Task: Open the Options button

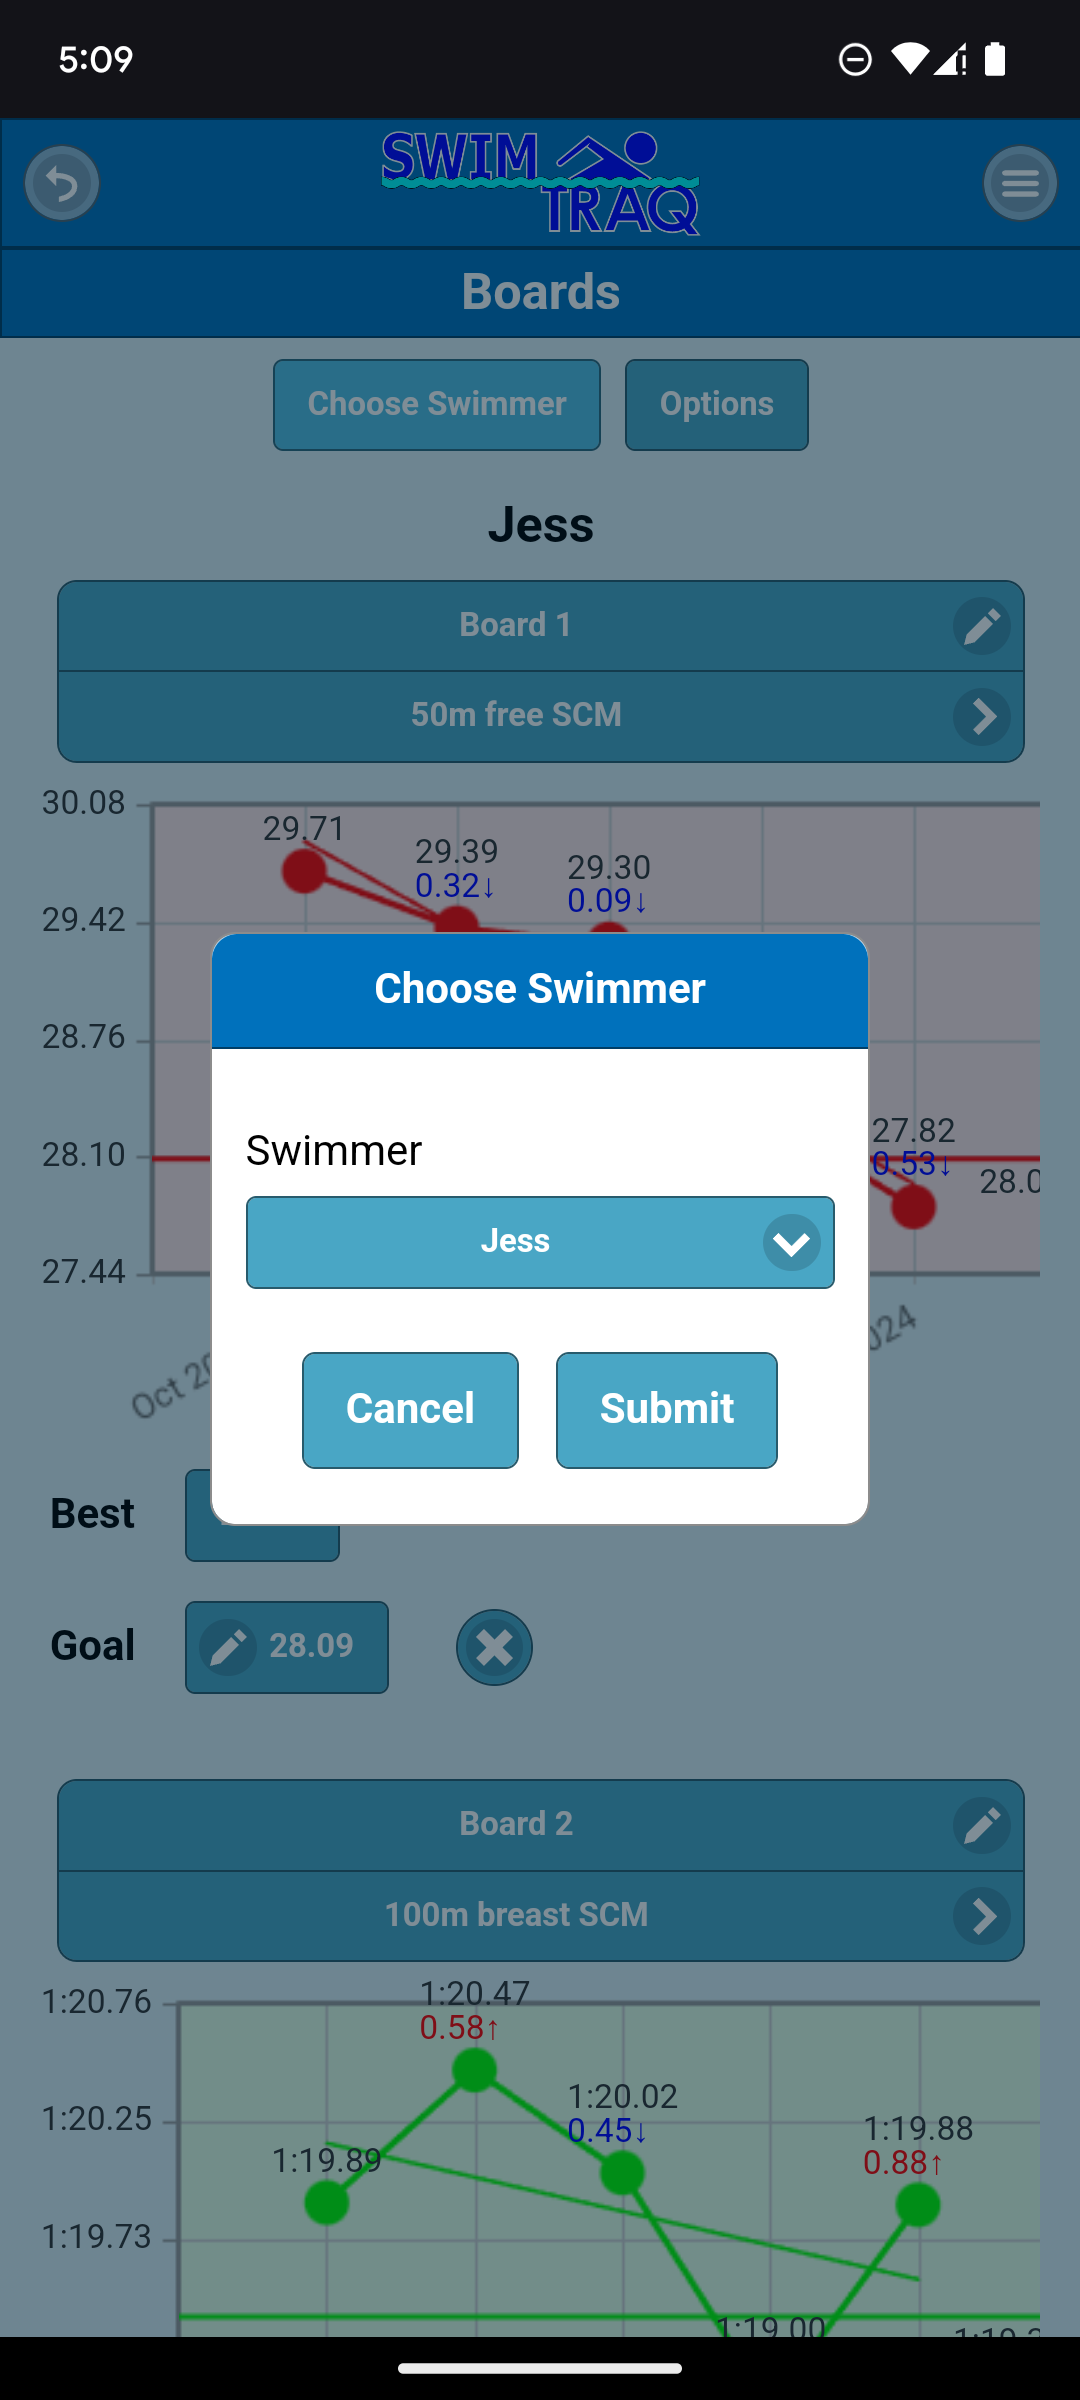Action: pos(716,405)
